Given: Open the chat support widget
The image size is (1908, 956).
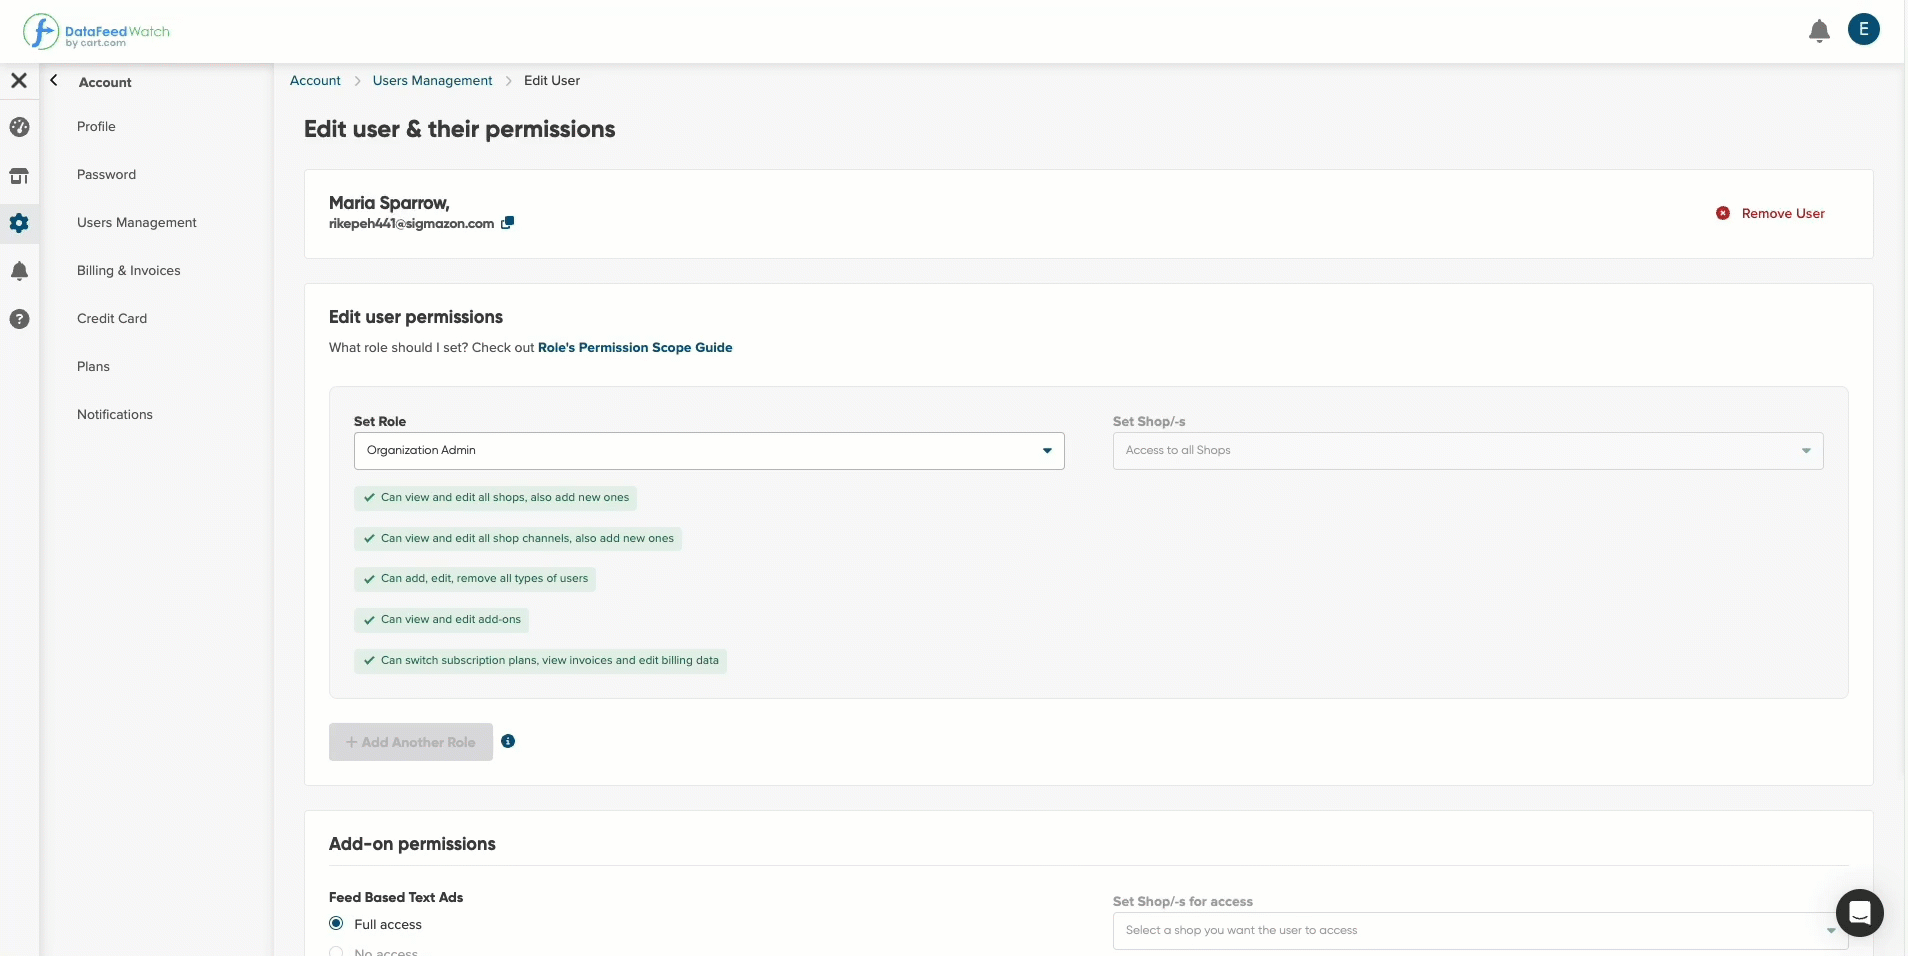Looking at the screenshot, I should [1859, 912].
